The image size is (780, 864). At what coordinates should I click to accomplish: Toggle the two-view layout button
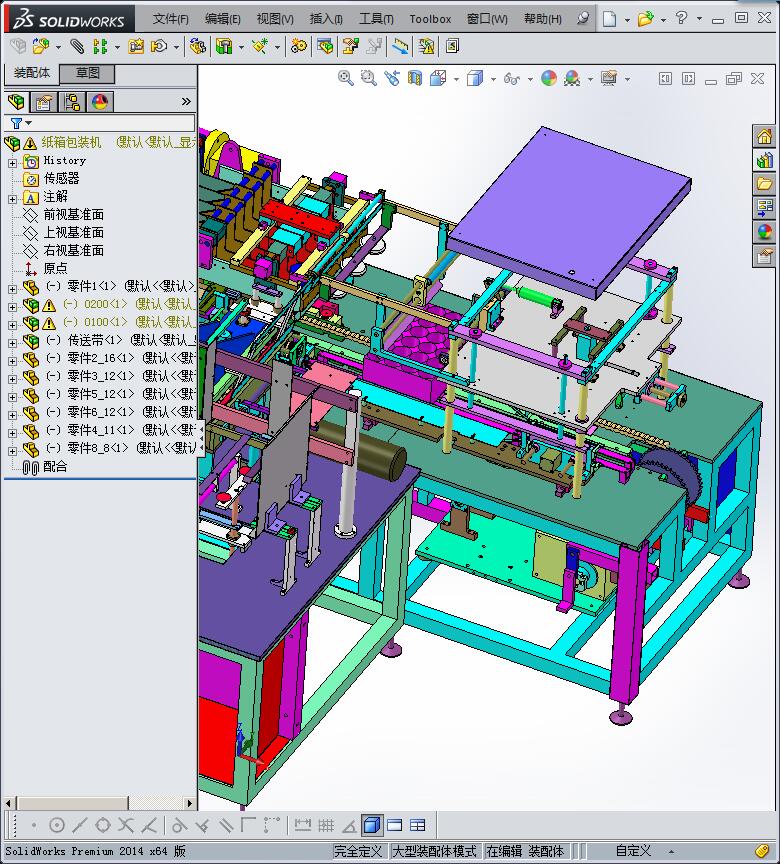click(x=394, y=825)
